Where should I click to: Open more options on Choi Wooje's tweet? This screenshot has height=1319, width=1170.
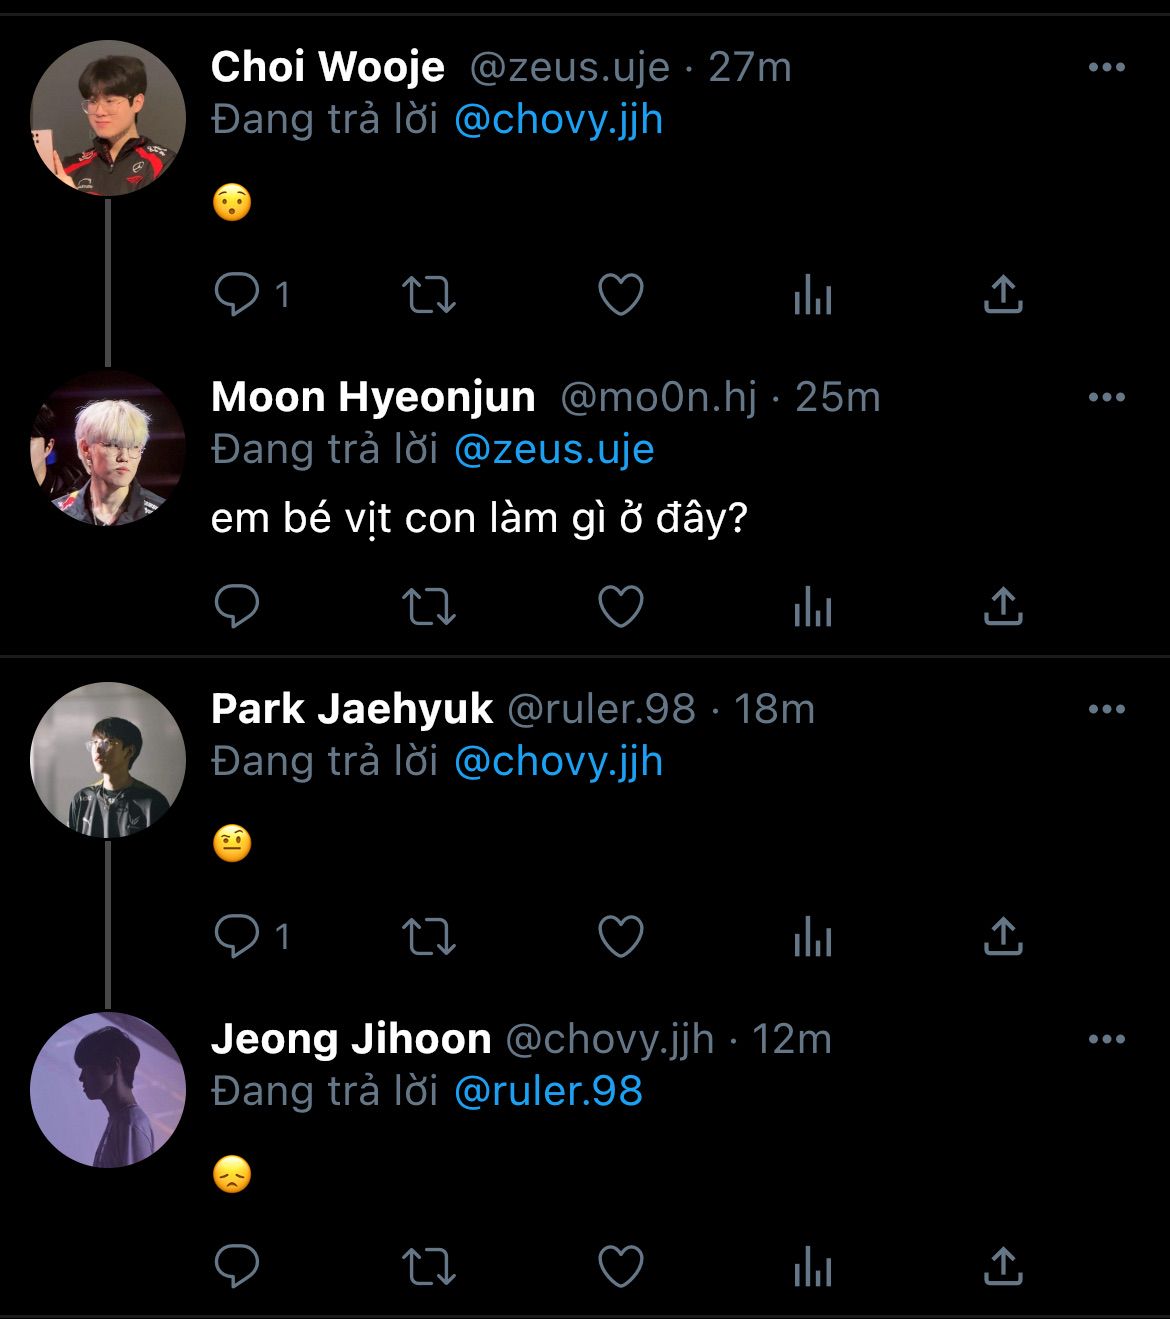[1106, 67]
